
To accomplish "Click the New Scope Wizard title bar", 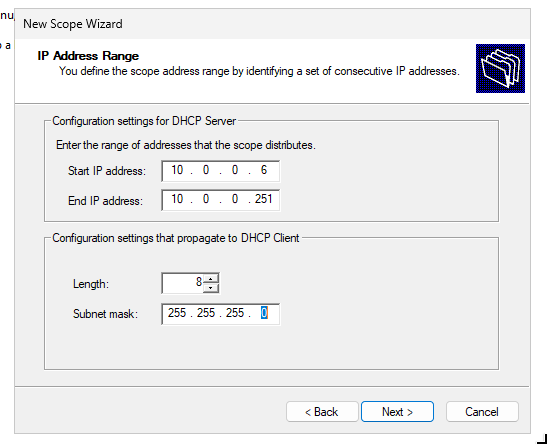I will (x=272, y=24).
